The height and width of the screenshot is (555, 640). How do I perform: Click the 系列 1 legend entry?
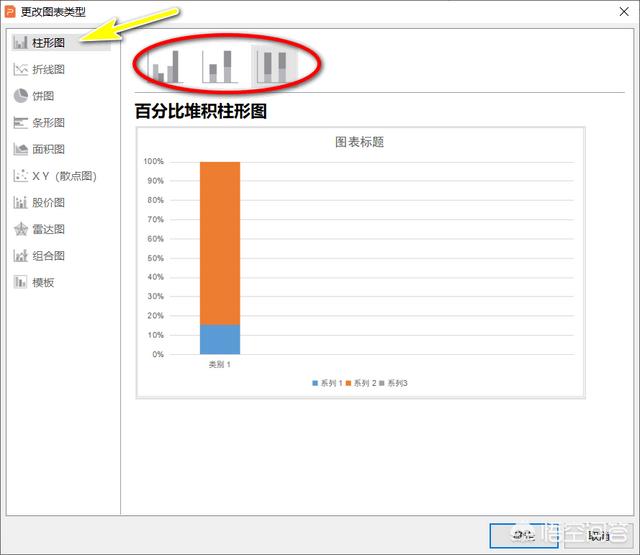(327, 383)
